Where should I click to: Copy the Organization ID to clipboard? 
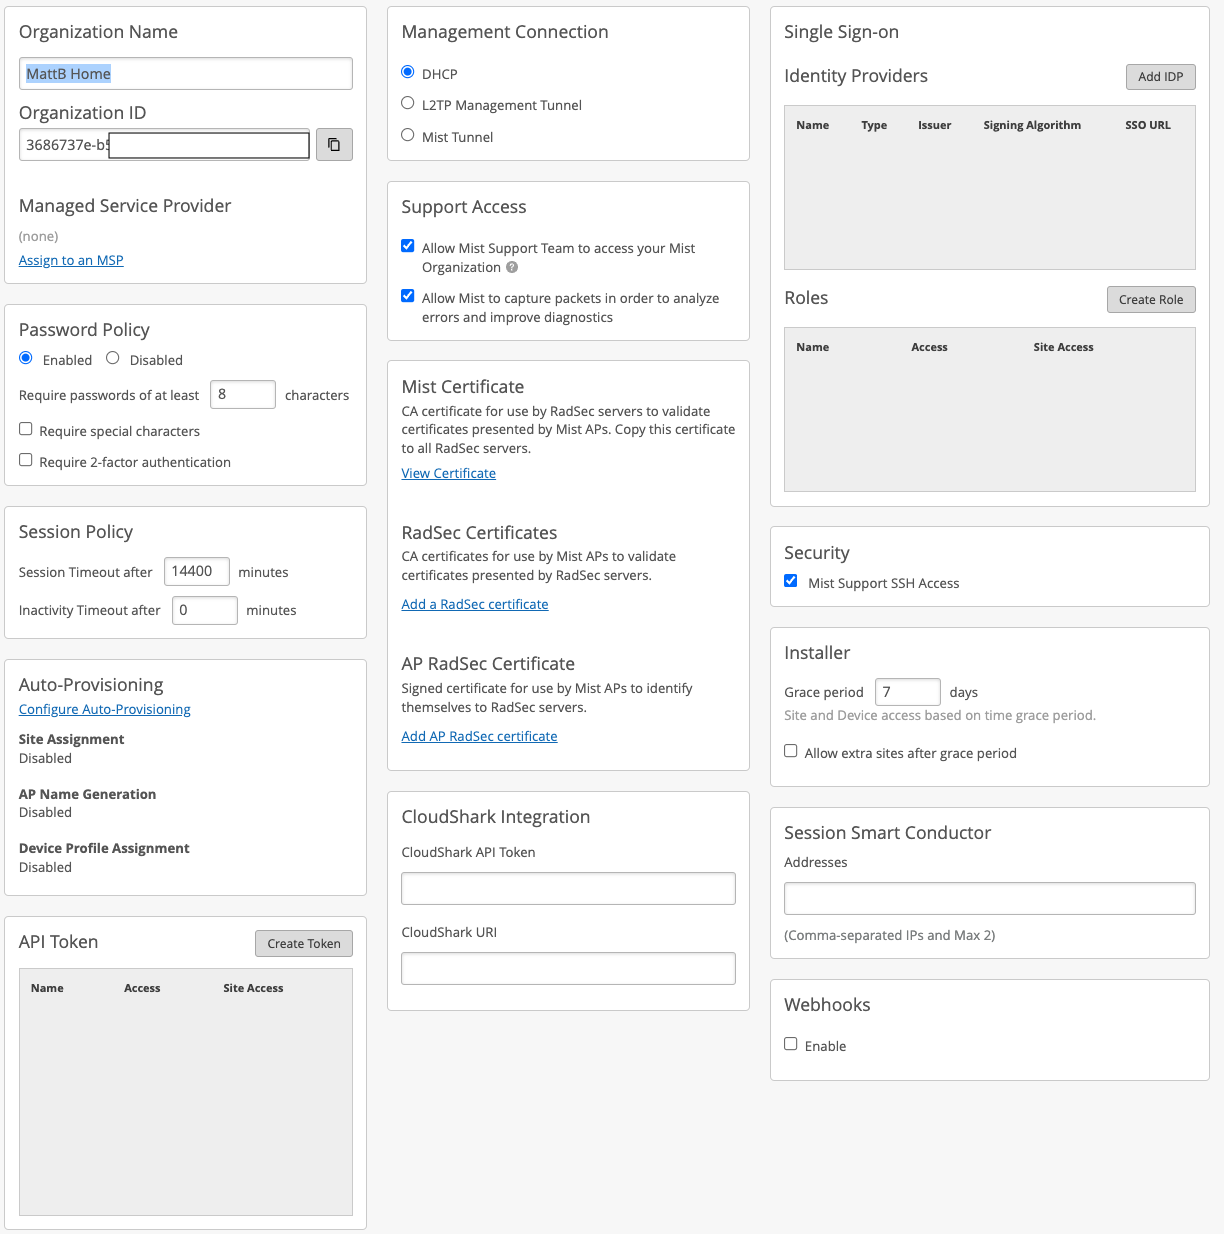tap(334, 145)
